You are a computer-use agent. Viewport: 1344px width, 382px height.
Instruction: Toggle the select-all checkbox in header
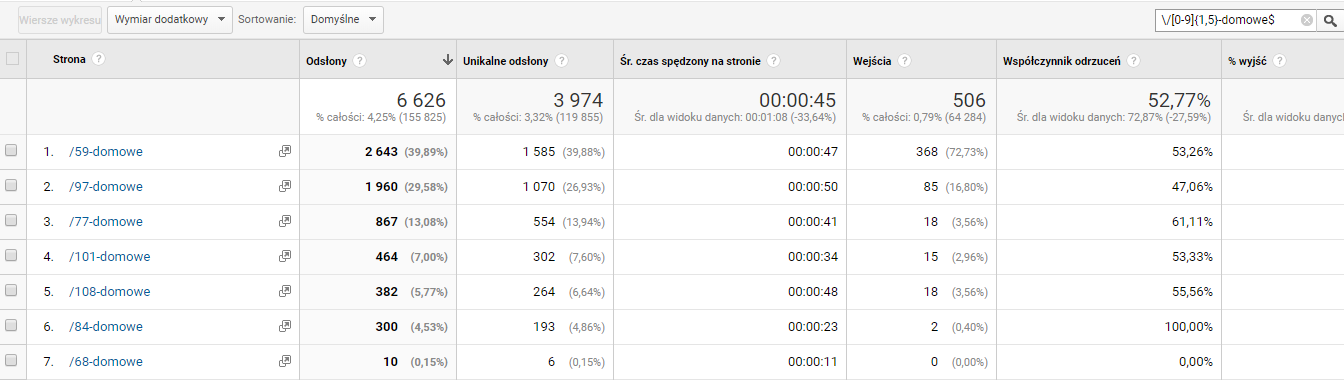click(12, 59)
